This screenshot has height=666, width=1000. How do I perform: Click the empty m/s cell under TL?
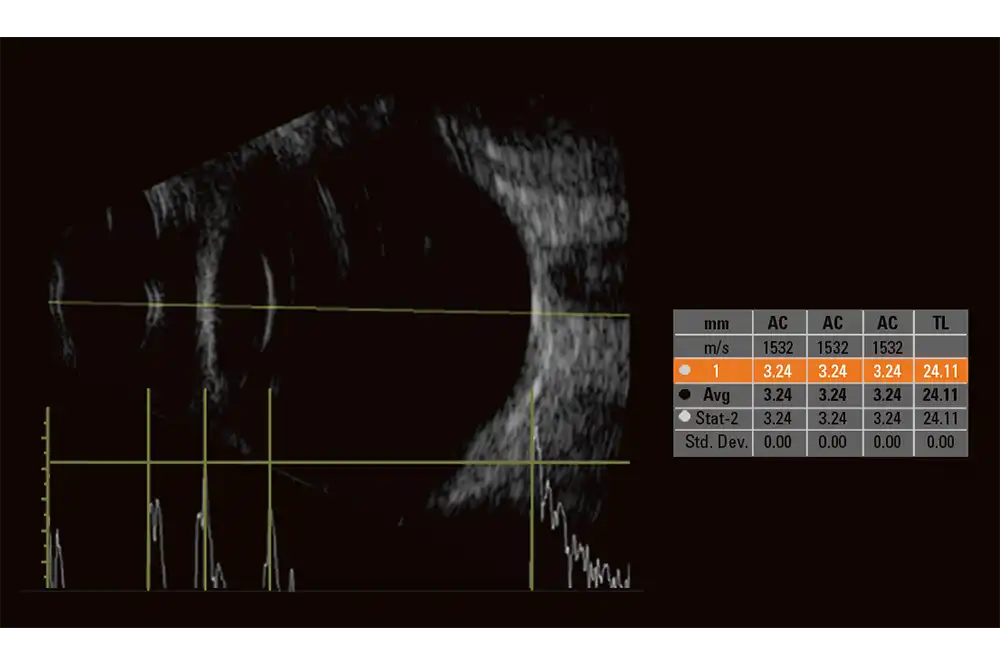point(941,347)
